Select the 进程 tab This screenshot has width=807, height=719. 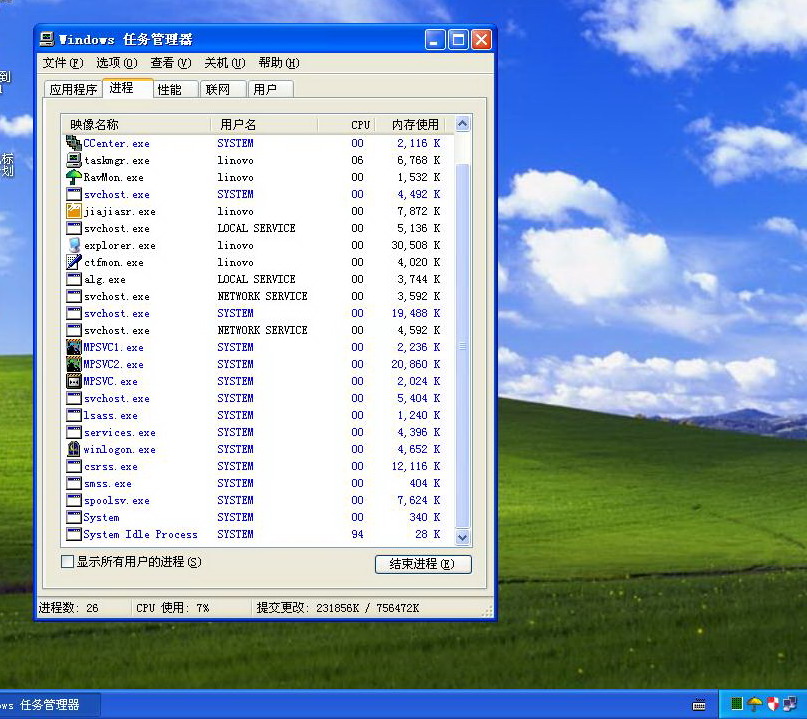128,88
